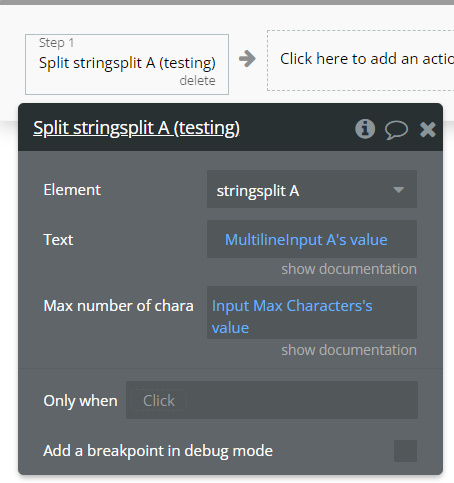
Task: Edit MultilineInput A's value expression
Action: (x=306, y=240)
